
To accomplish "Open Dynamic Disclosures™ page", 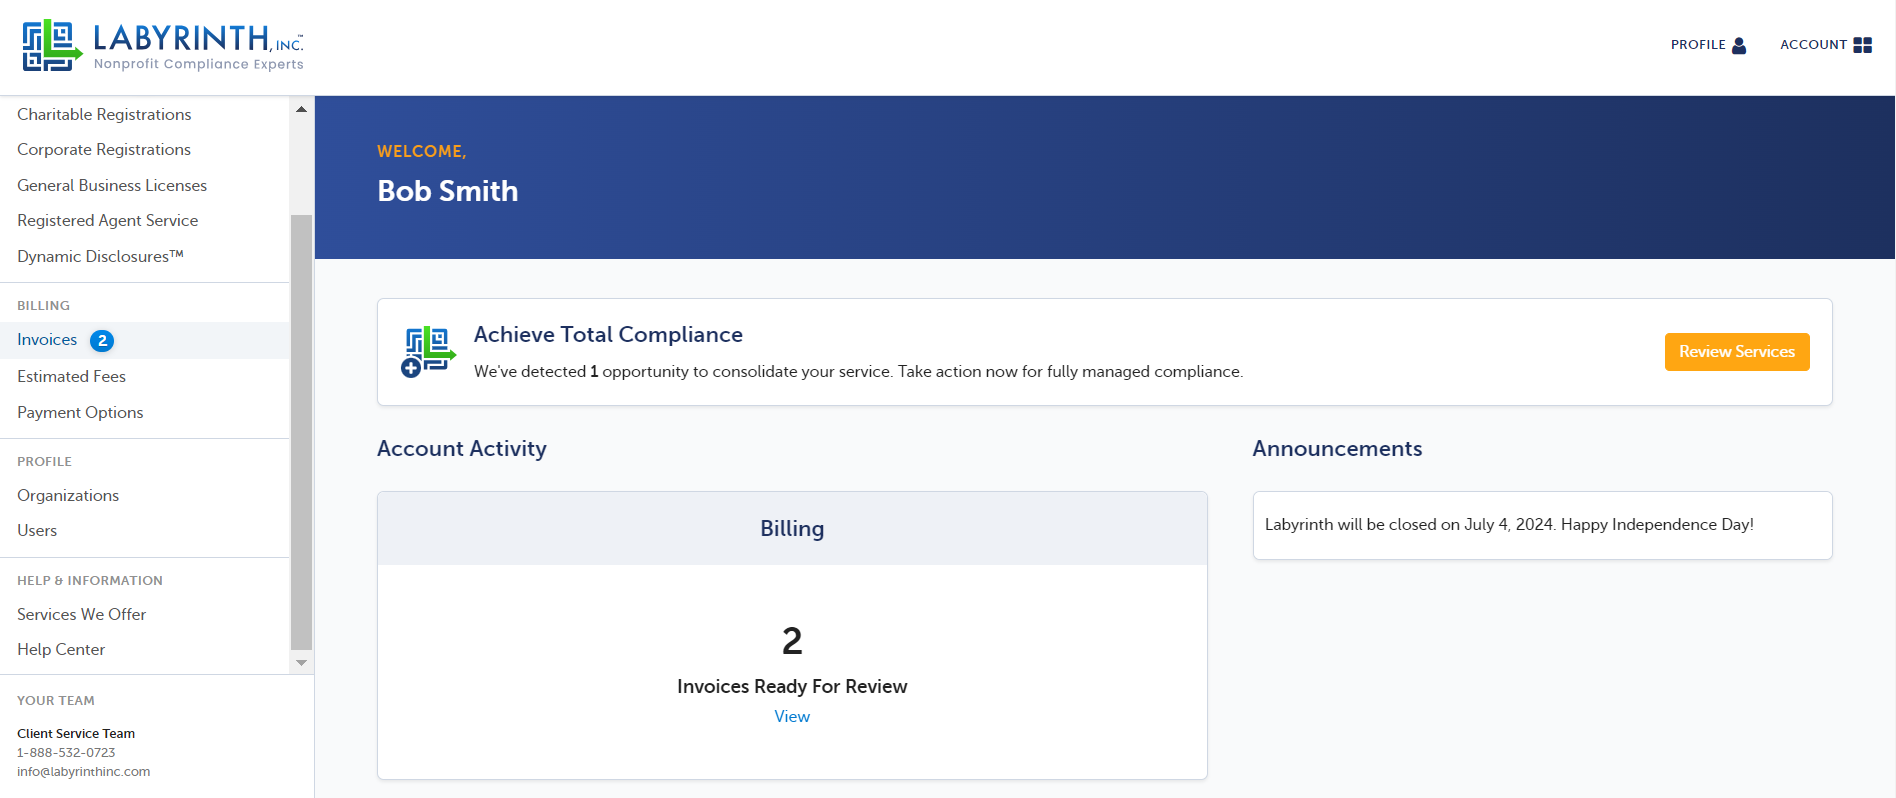I will tap(100, 256).
